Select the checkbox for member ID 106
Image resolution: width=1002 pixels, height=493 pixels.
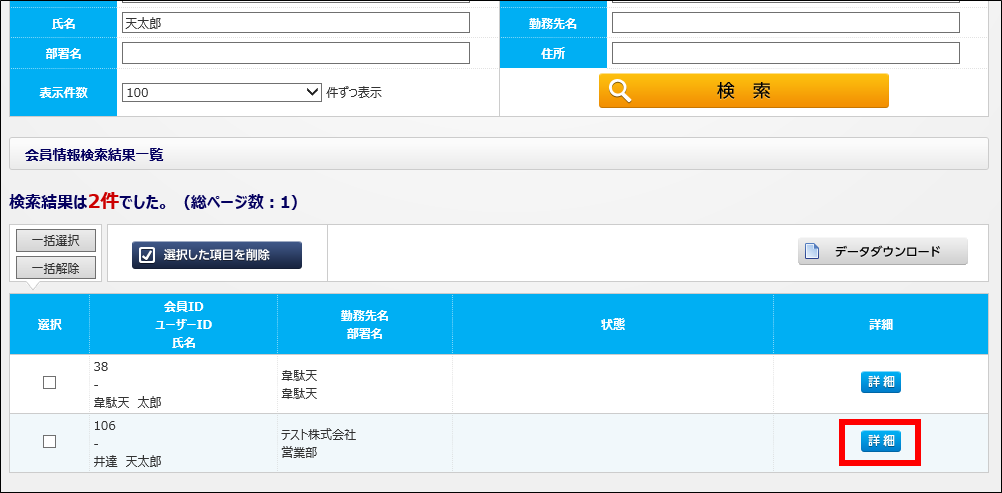[x=49, y=441]
